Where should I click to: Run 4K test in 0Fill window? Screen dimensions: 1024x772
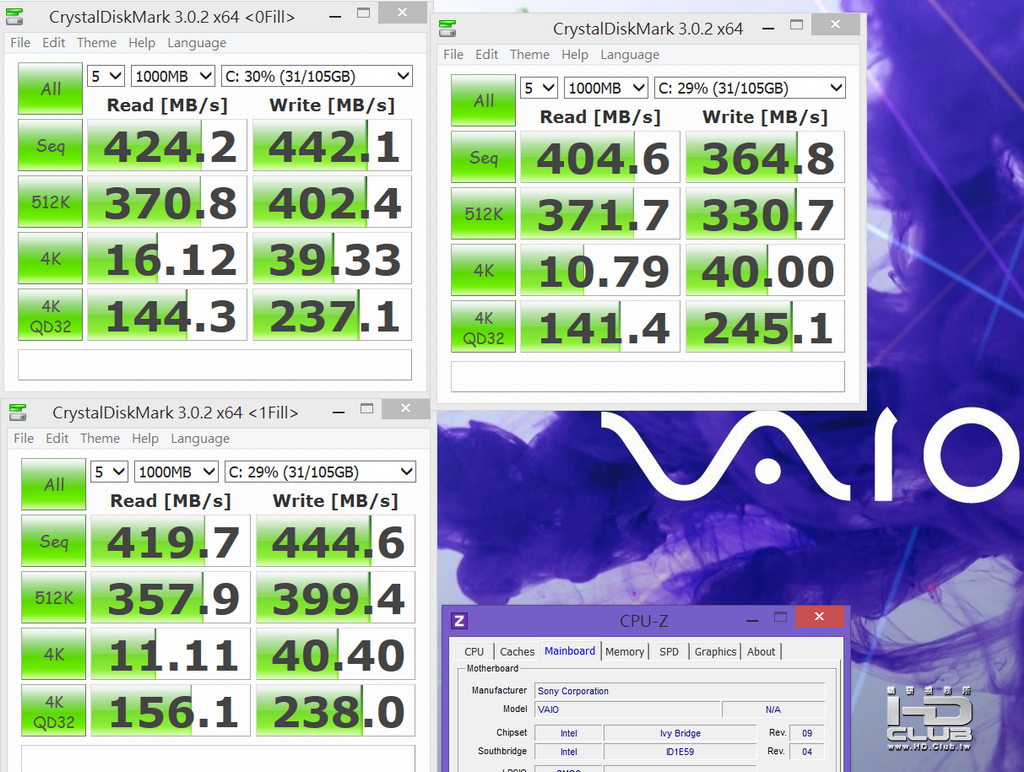point(50,259)
